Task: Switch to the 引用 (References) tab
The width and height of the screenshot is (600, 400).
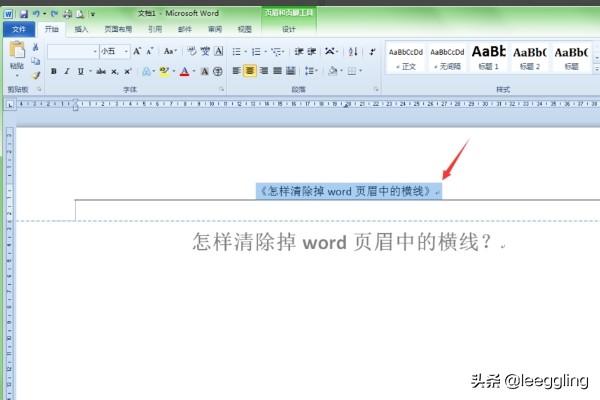Action: [155, 29]
